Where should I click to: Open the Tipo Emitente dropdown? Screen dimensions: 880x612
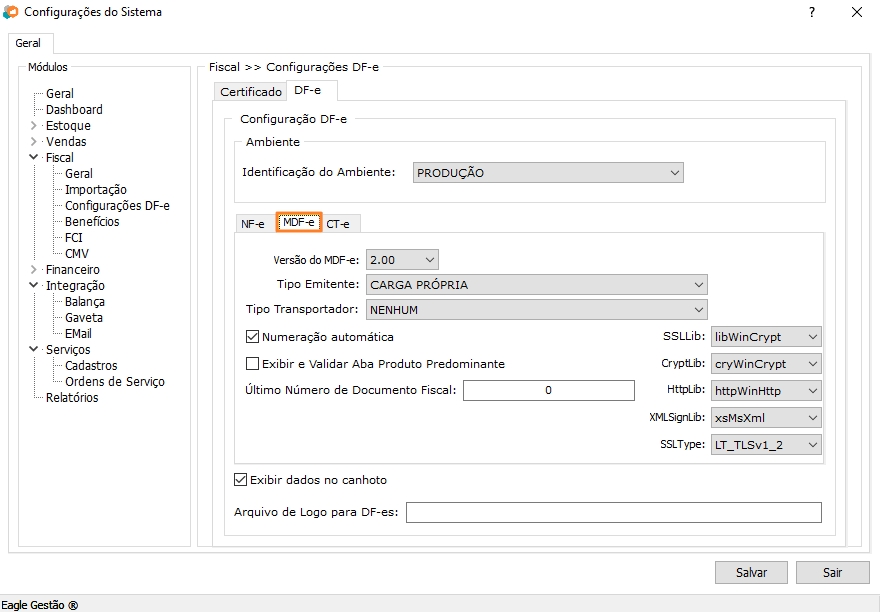(x=537, y=285)
